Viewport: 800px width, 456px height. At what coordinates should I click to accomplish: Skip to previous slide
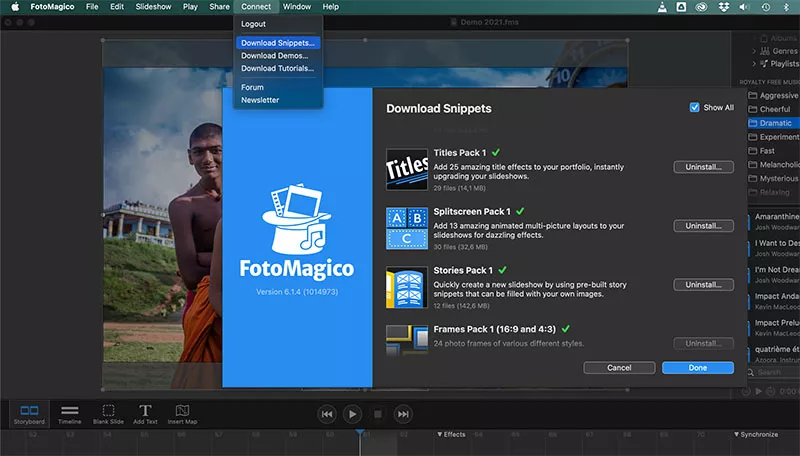pos(327,414)
